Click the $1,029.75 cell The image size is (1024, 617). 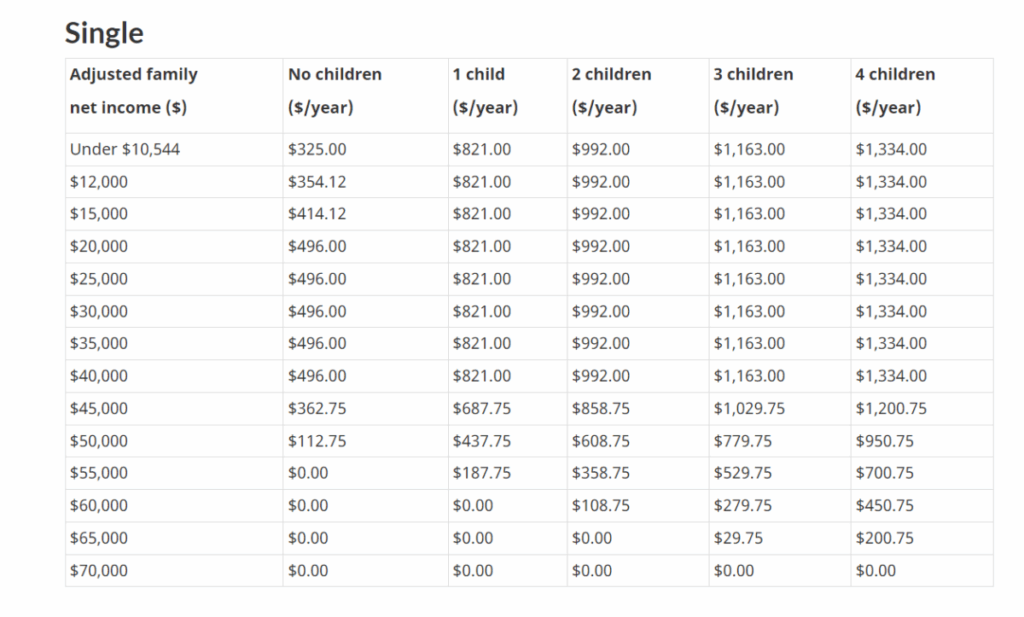[x=749, y=408]
